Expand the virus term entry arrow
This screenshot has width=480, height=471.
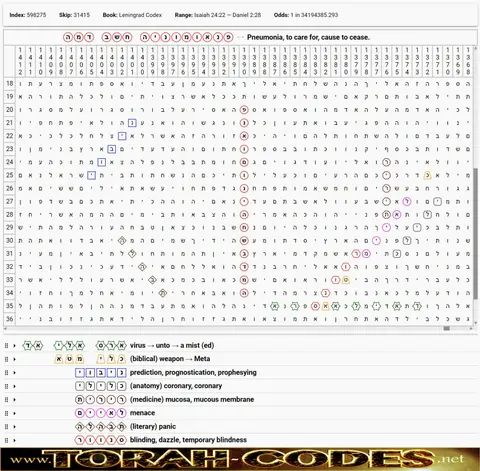click(14, 346)
